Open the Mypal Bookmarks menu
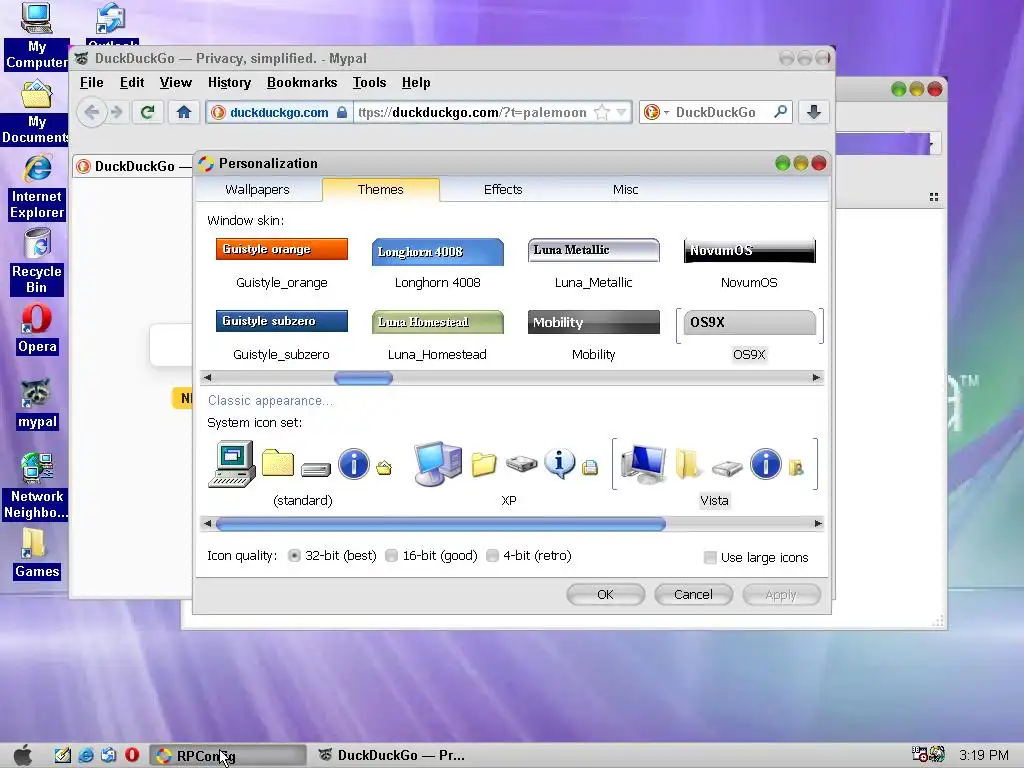 coord(302,82)
